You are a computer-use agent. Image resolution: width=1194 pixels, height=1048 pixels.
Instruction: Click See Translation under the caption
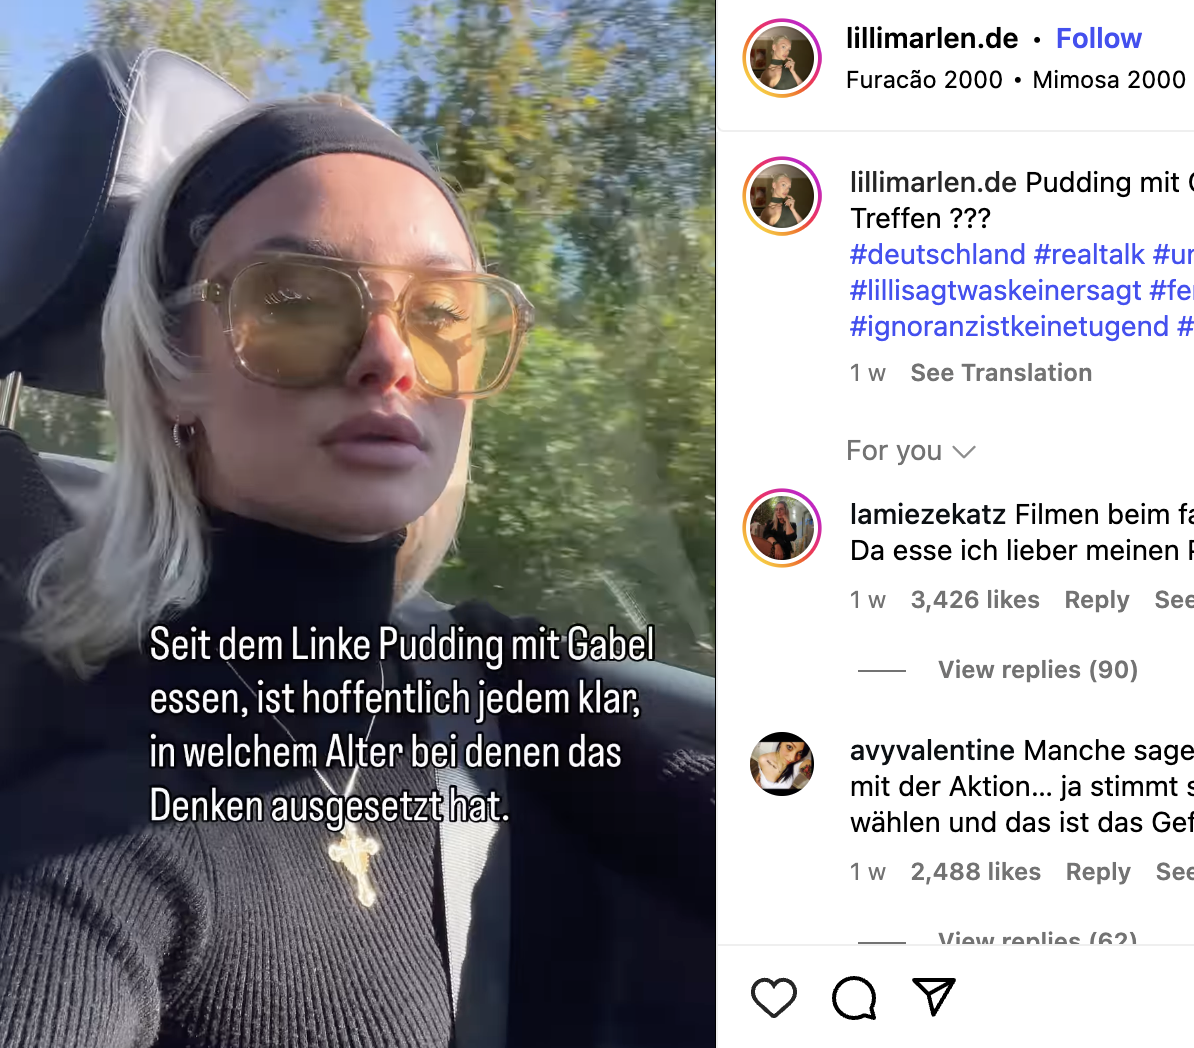pyautogui.click(x=1001, y=372)
